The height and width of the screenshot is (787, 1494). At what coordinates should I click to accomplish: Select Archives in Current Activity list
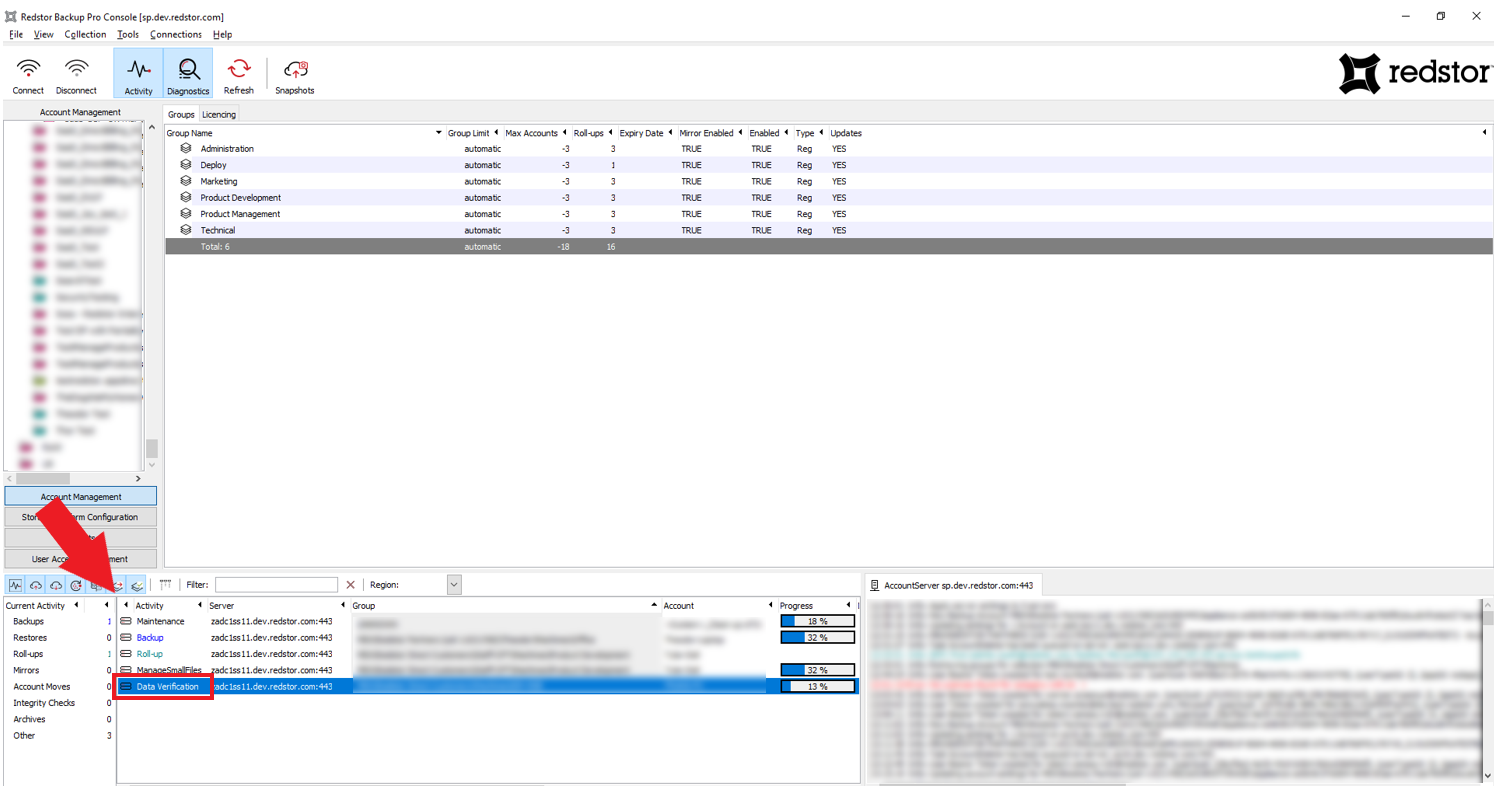[x=29, y=719]
